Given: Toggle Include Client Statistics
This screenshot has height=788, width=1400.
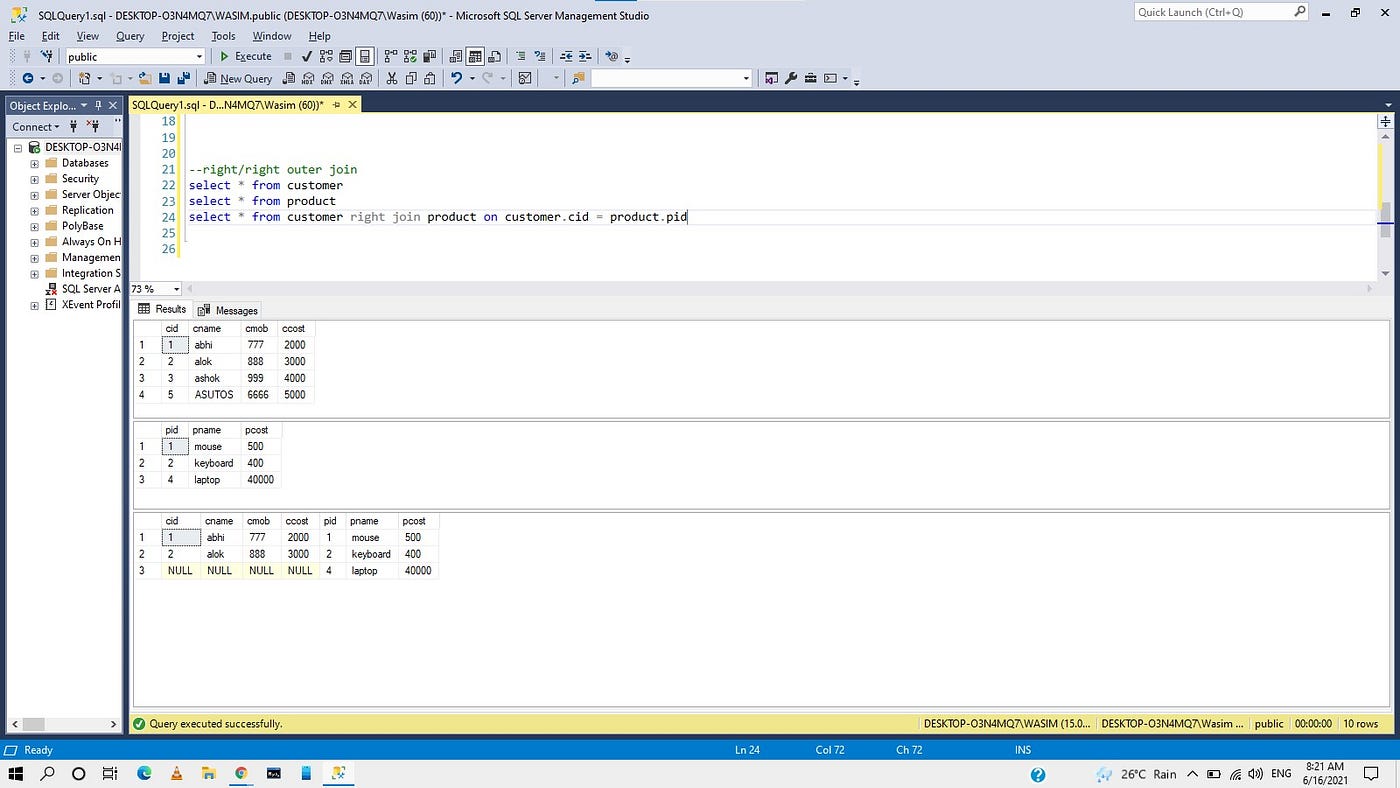Looking at the screenshot, I should pos(428,56).
